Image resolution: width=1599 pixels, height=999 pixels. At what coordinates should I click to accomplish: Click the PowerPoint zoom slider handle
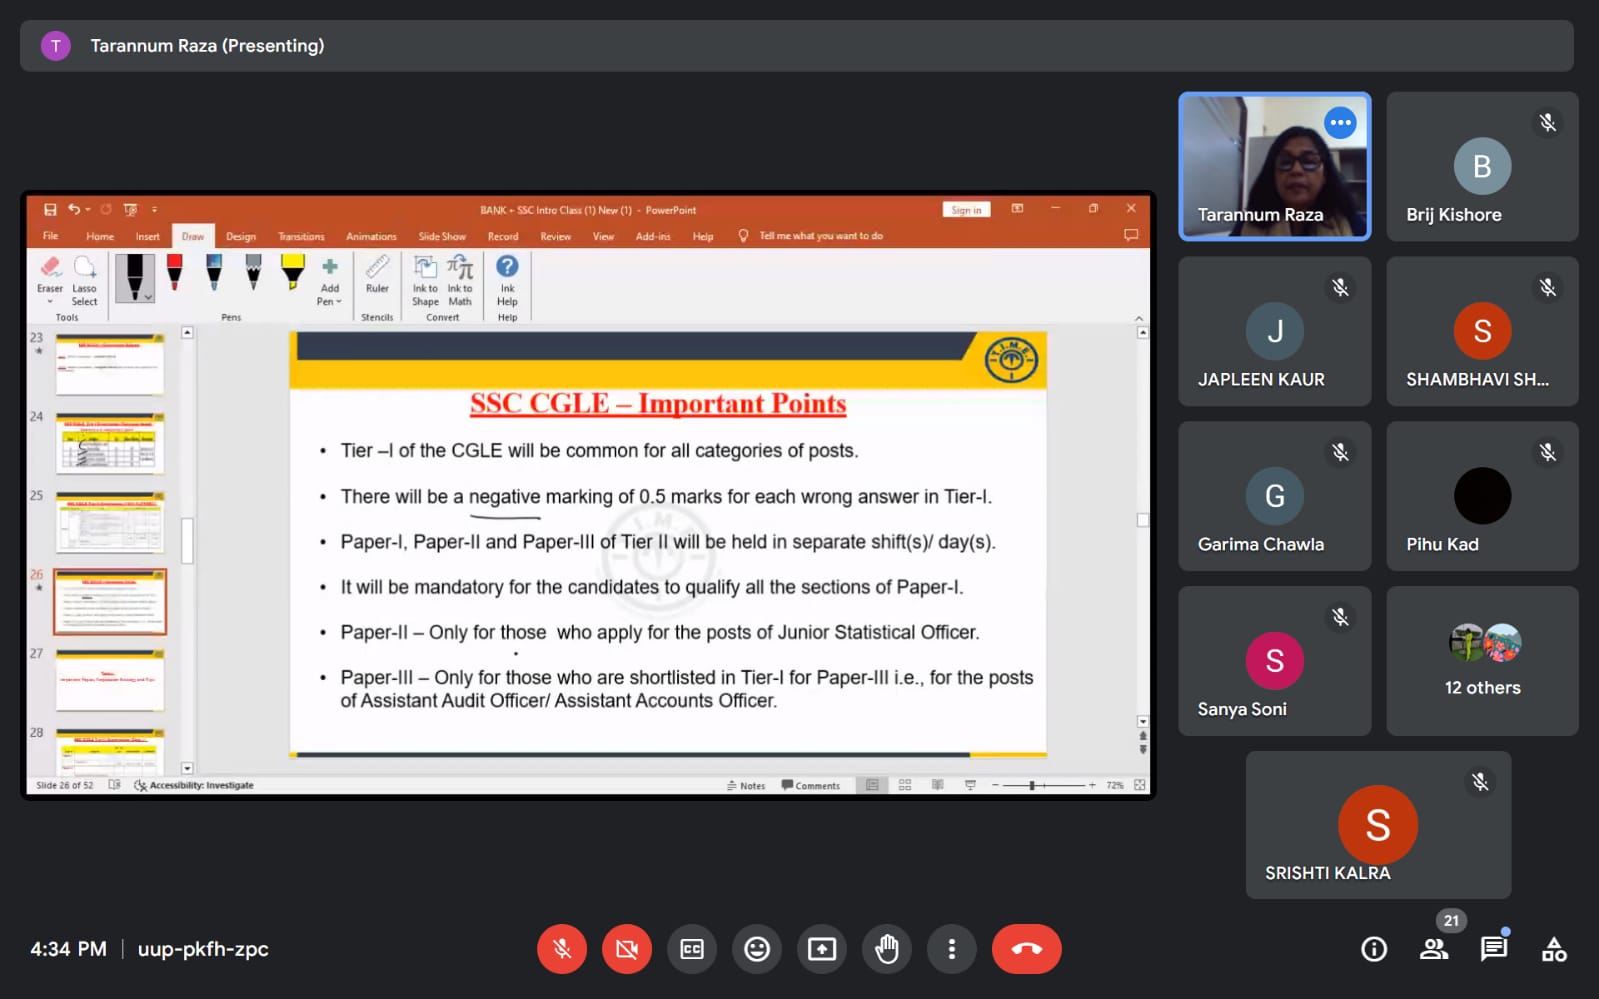1032,786
